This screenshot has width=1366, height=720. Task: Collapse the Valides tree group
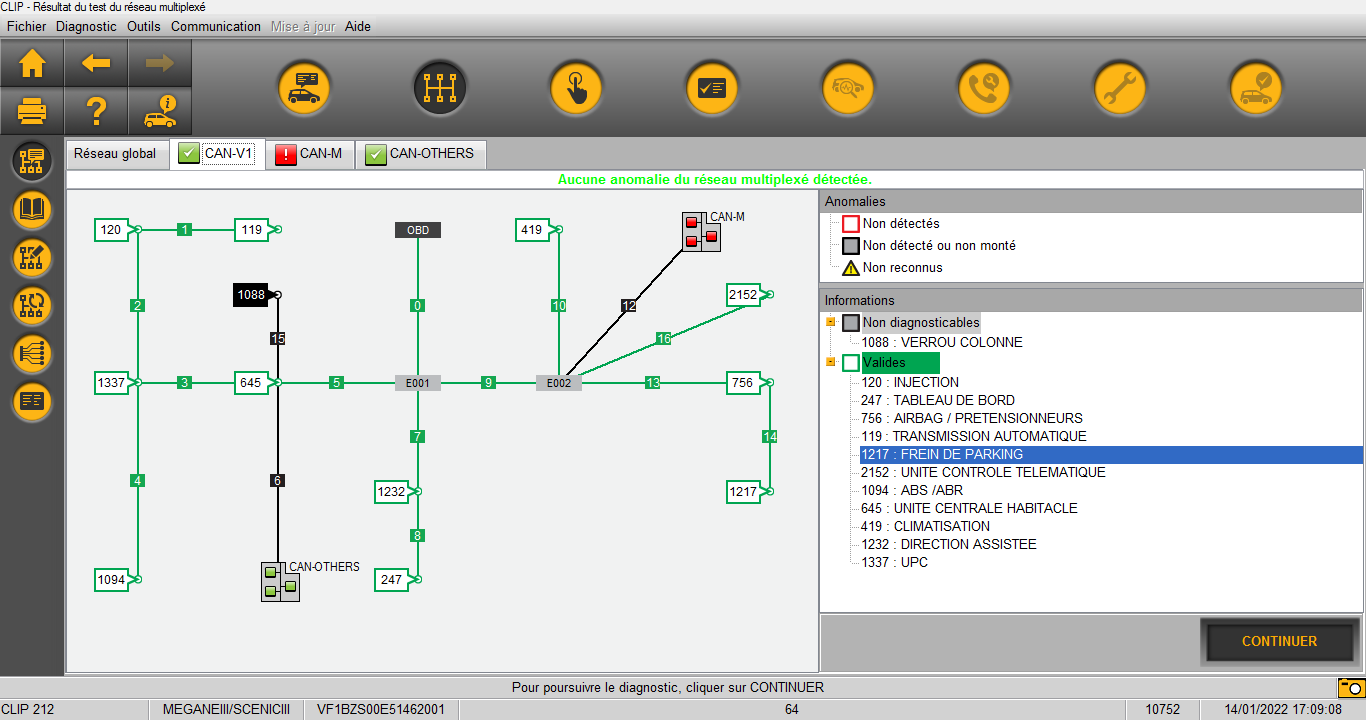tap(830, 362)
